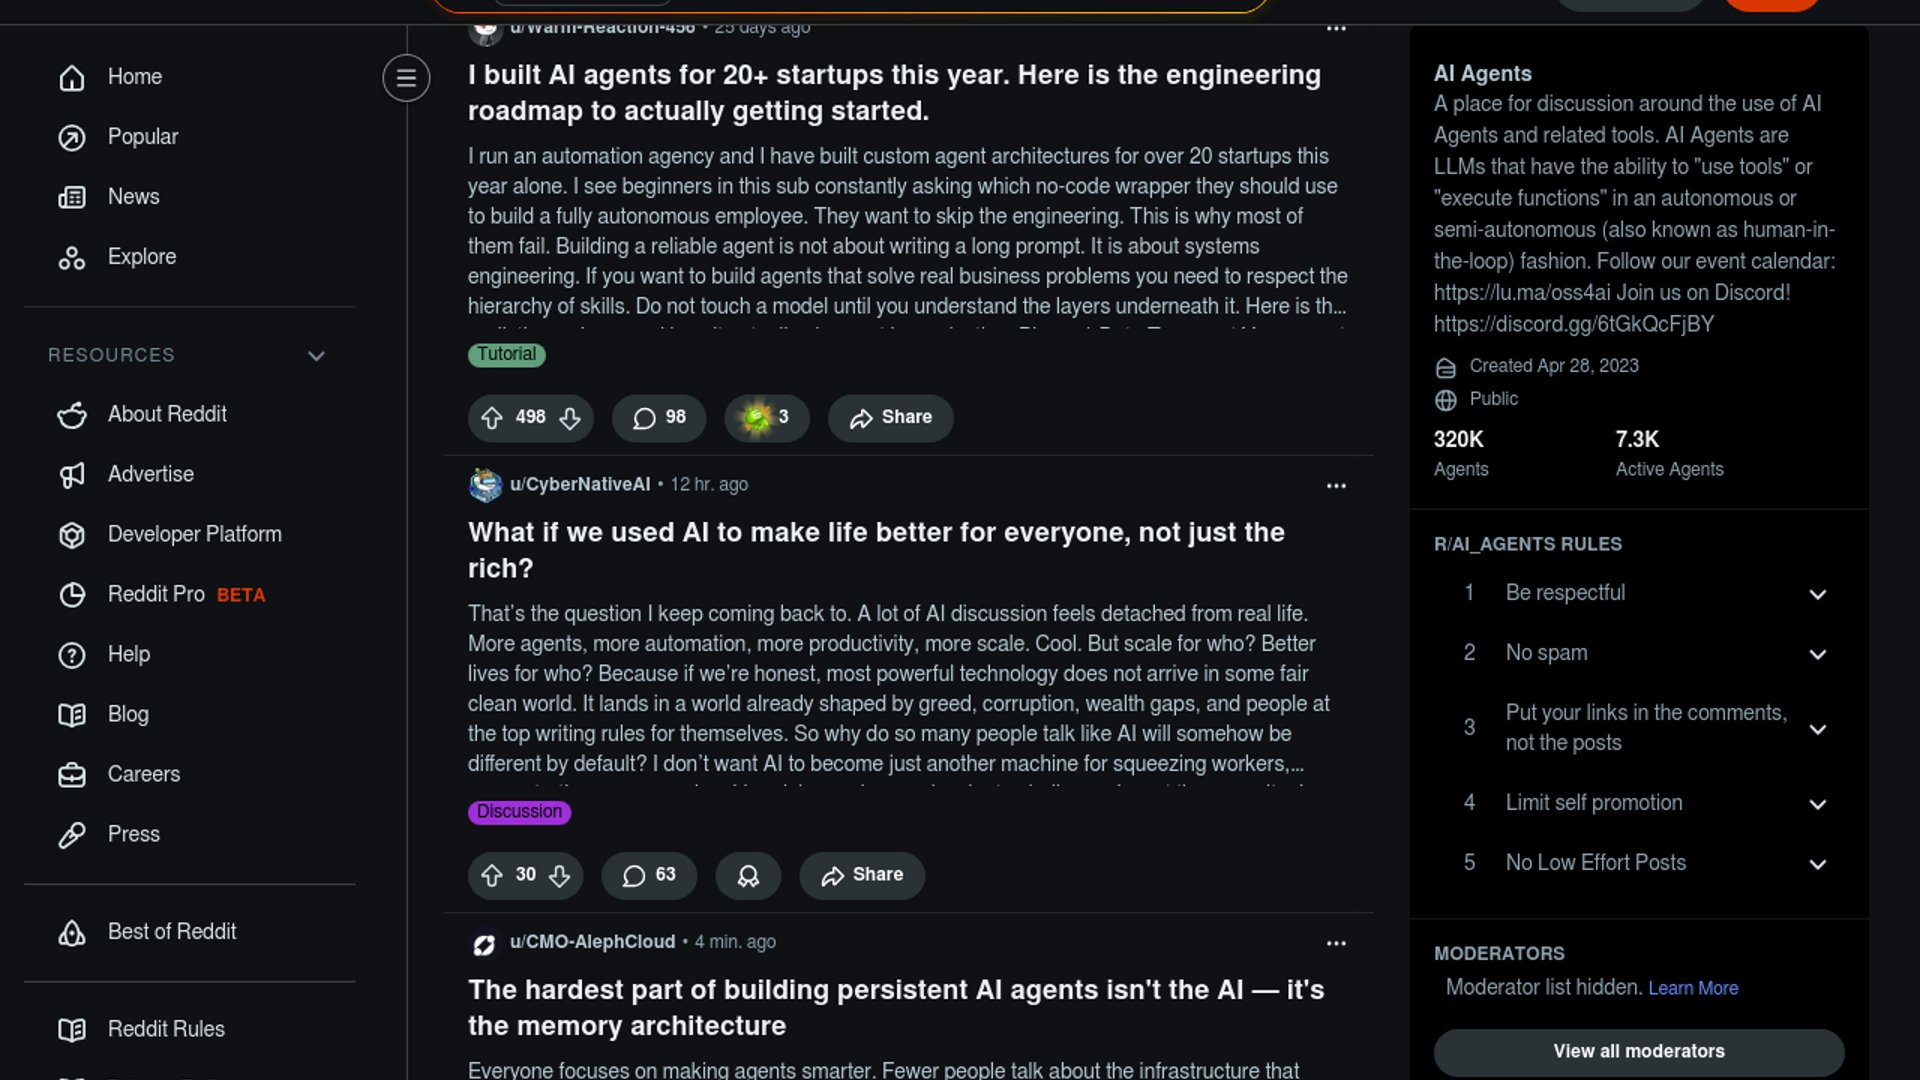
Task: Expand the Be respectful rule
Action: [1817, 594]
